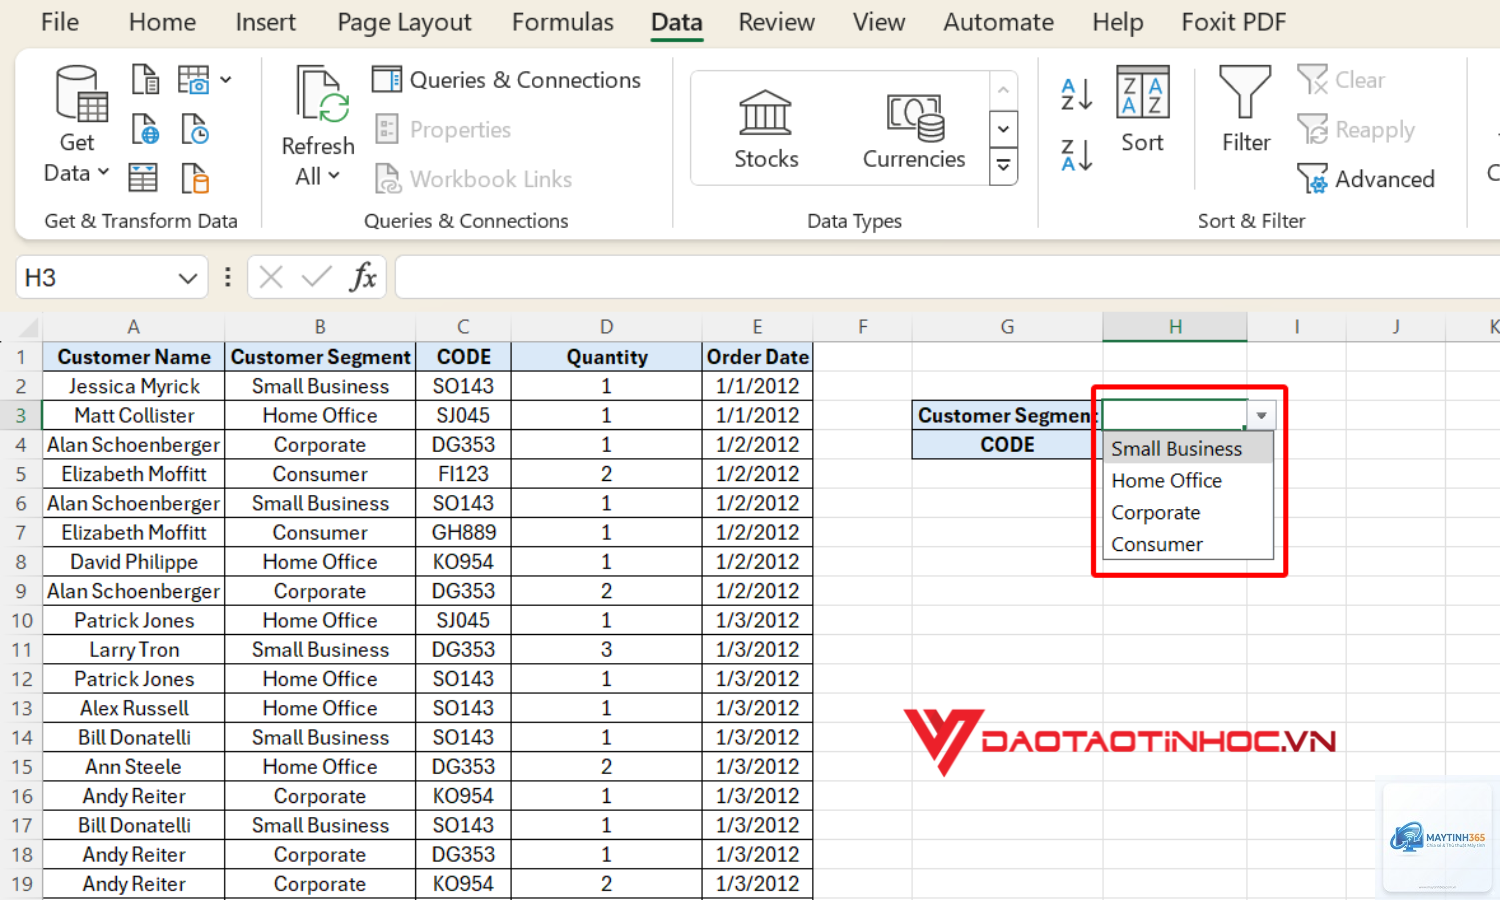Expand the Name Box dropdown
This screenshot has height=900, width=1500.
click(187, 278)
